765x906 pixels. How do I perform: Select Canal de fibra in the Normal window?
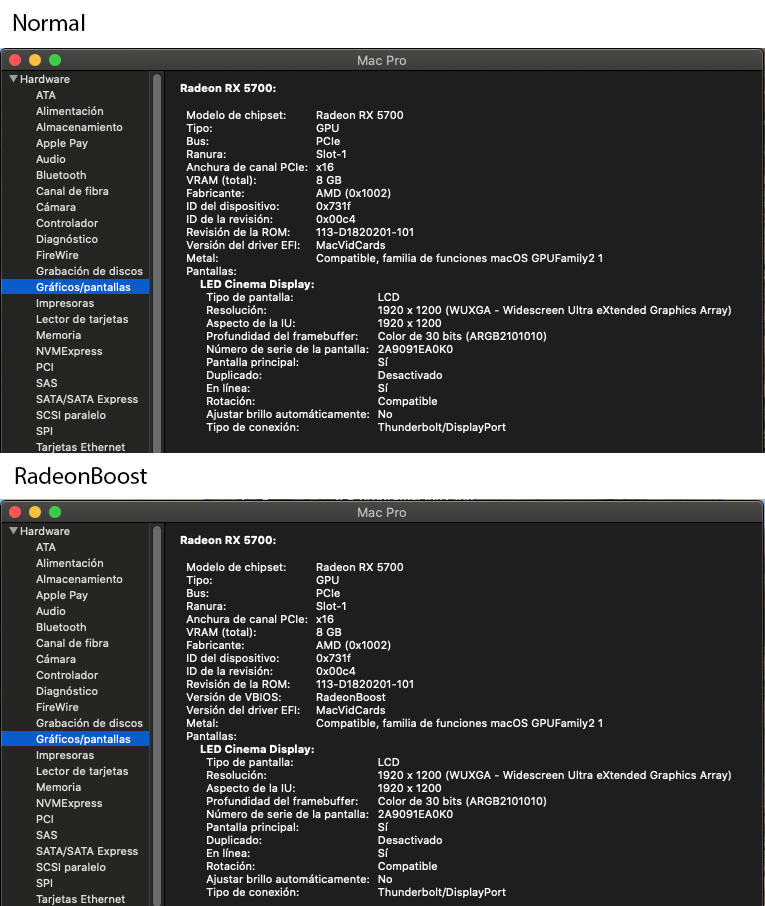click(x=72, y=191)
